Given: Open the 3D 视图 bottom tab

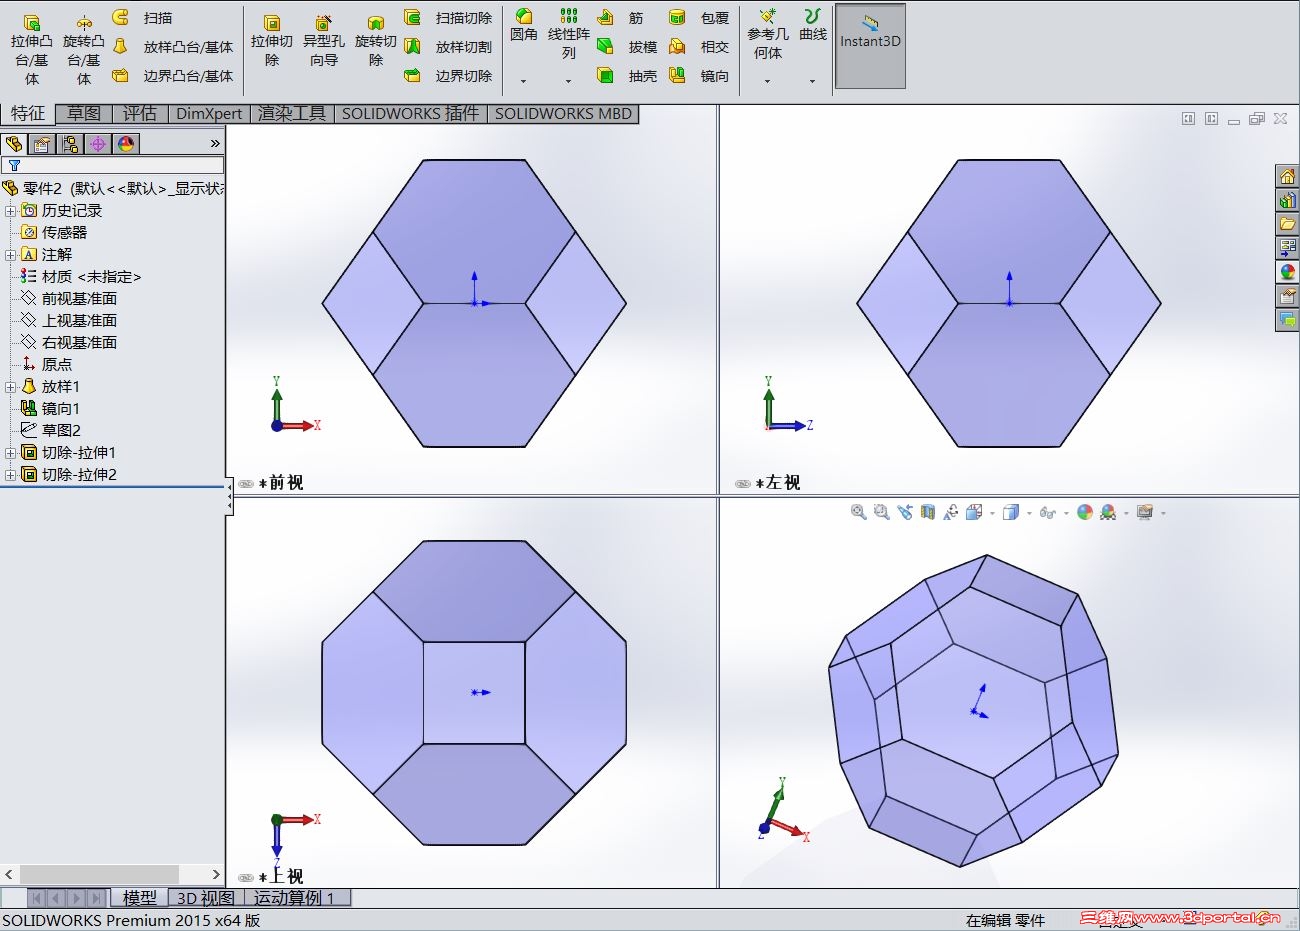Looking at the screenshot, I should pyautogui.click(x=206, y=898).
